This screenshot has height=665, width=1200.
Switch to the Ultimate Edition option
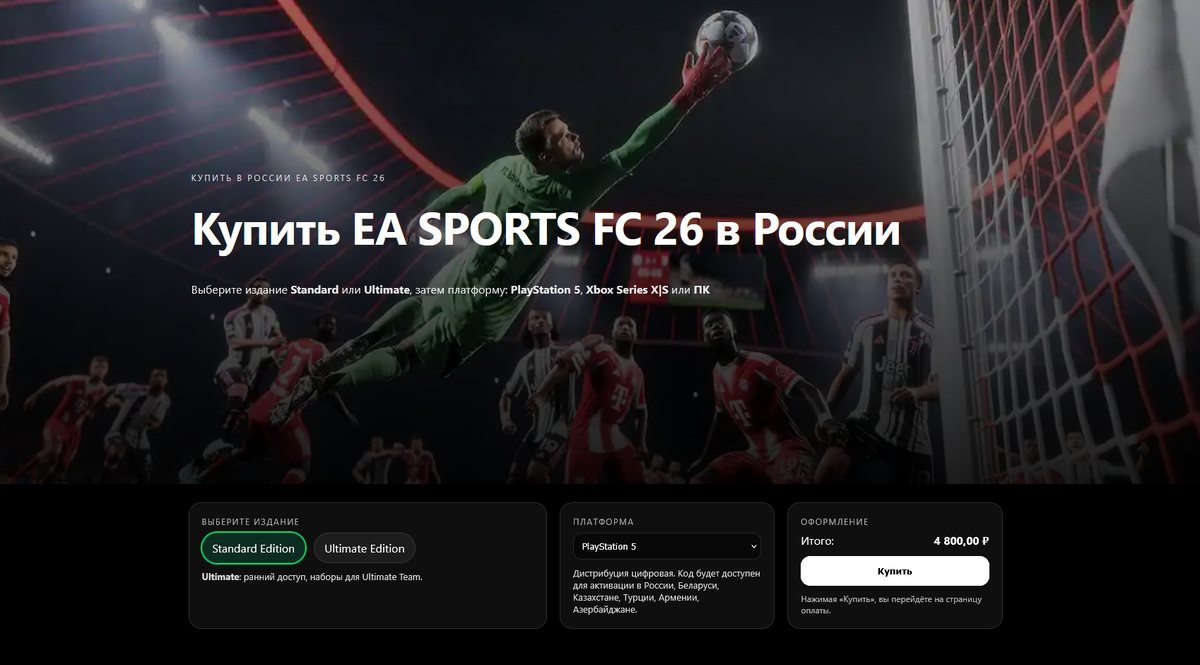coord(364,548)
